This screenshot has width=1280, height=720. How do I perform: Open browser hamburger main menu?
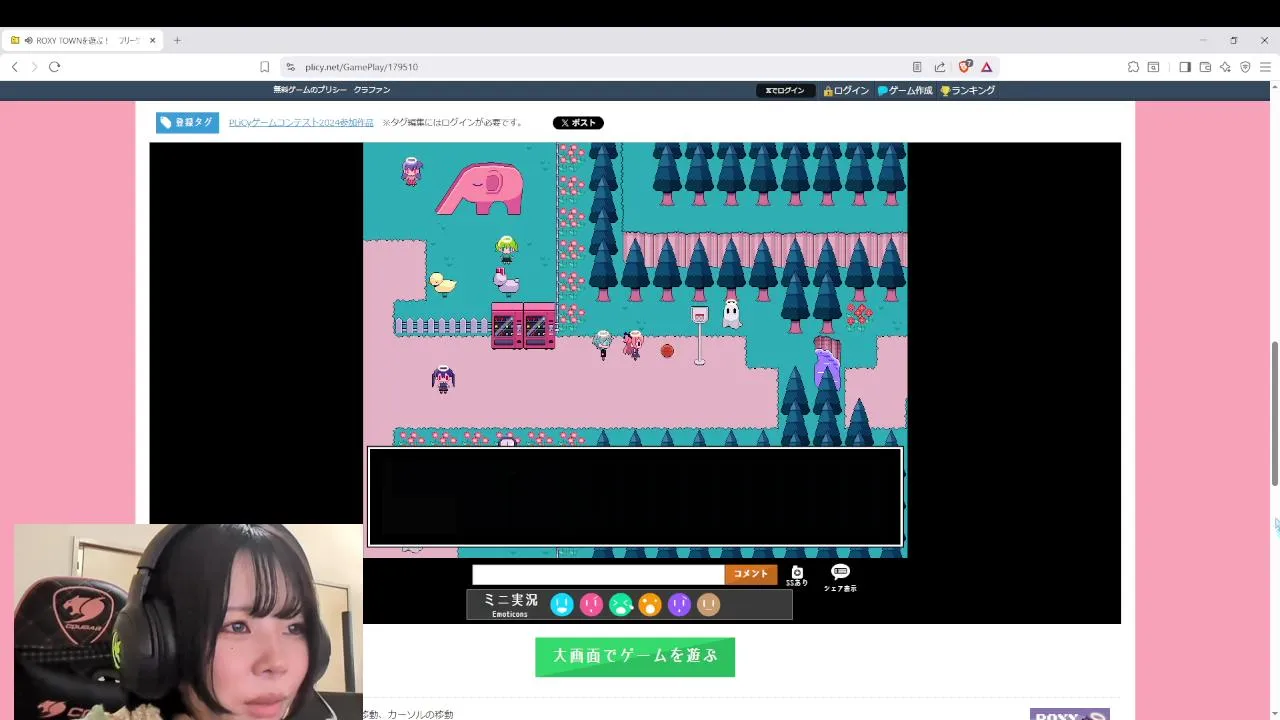click(x=1265, y=67)
